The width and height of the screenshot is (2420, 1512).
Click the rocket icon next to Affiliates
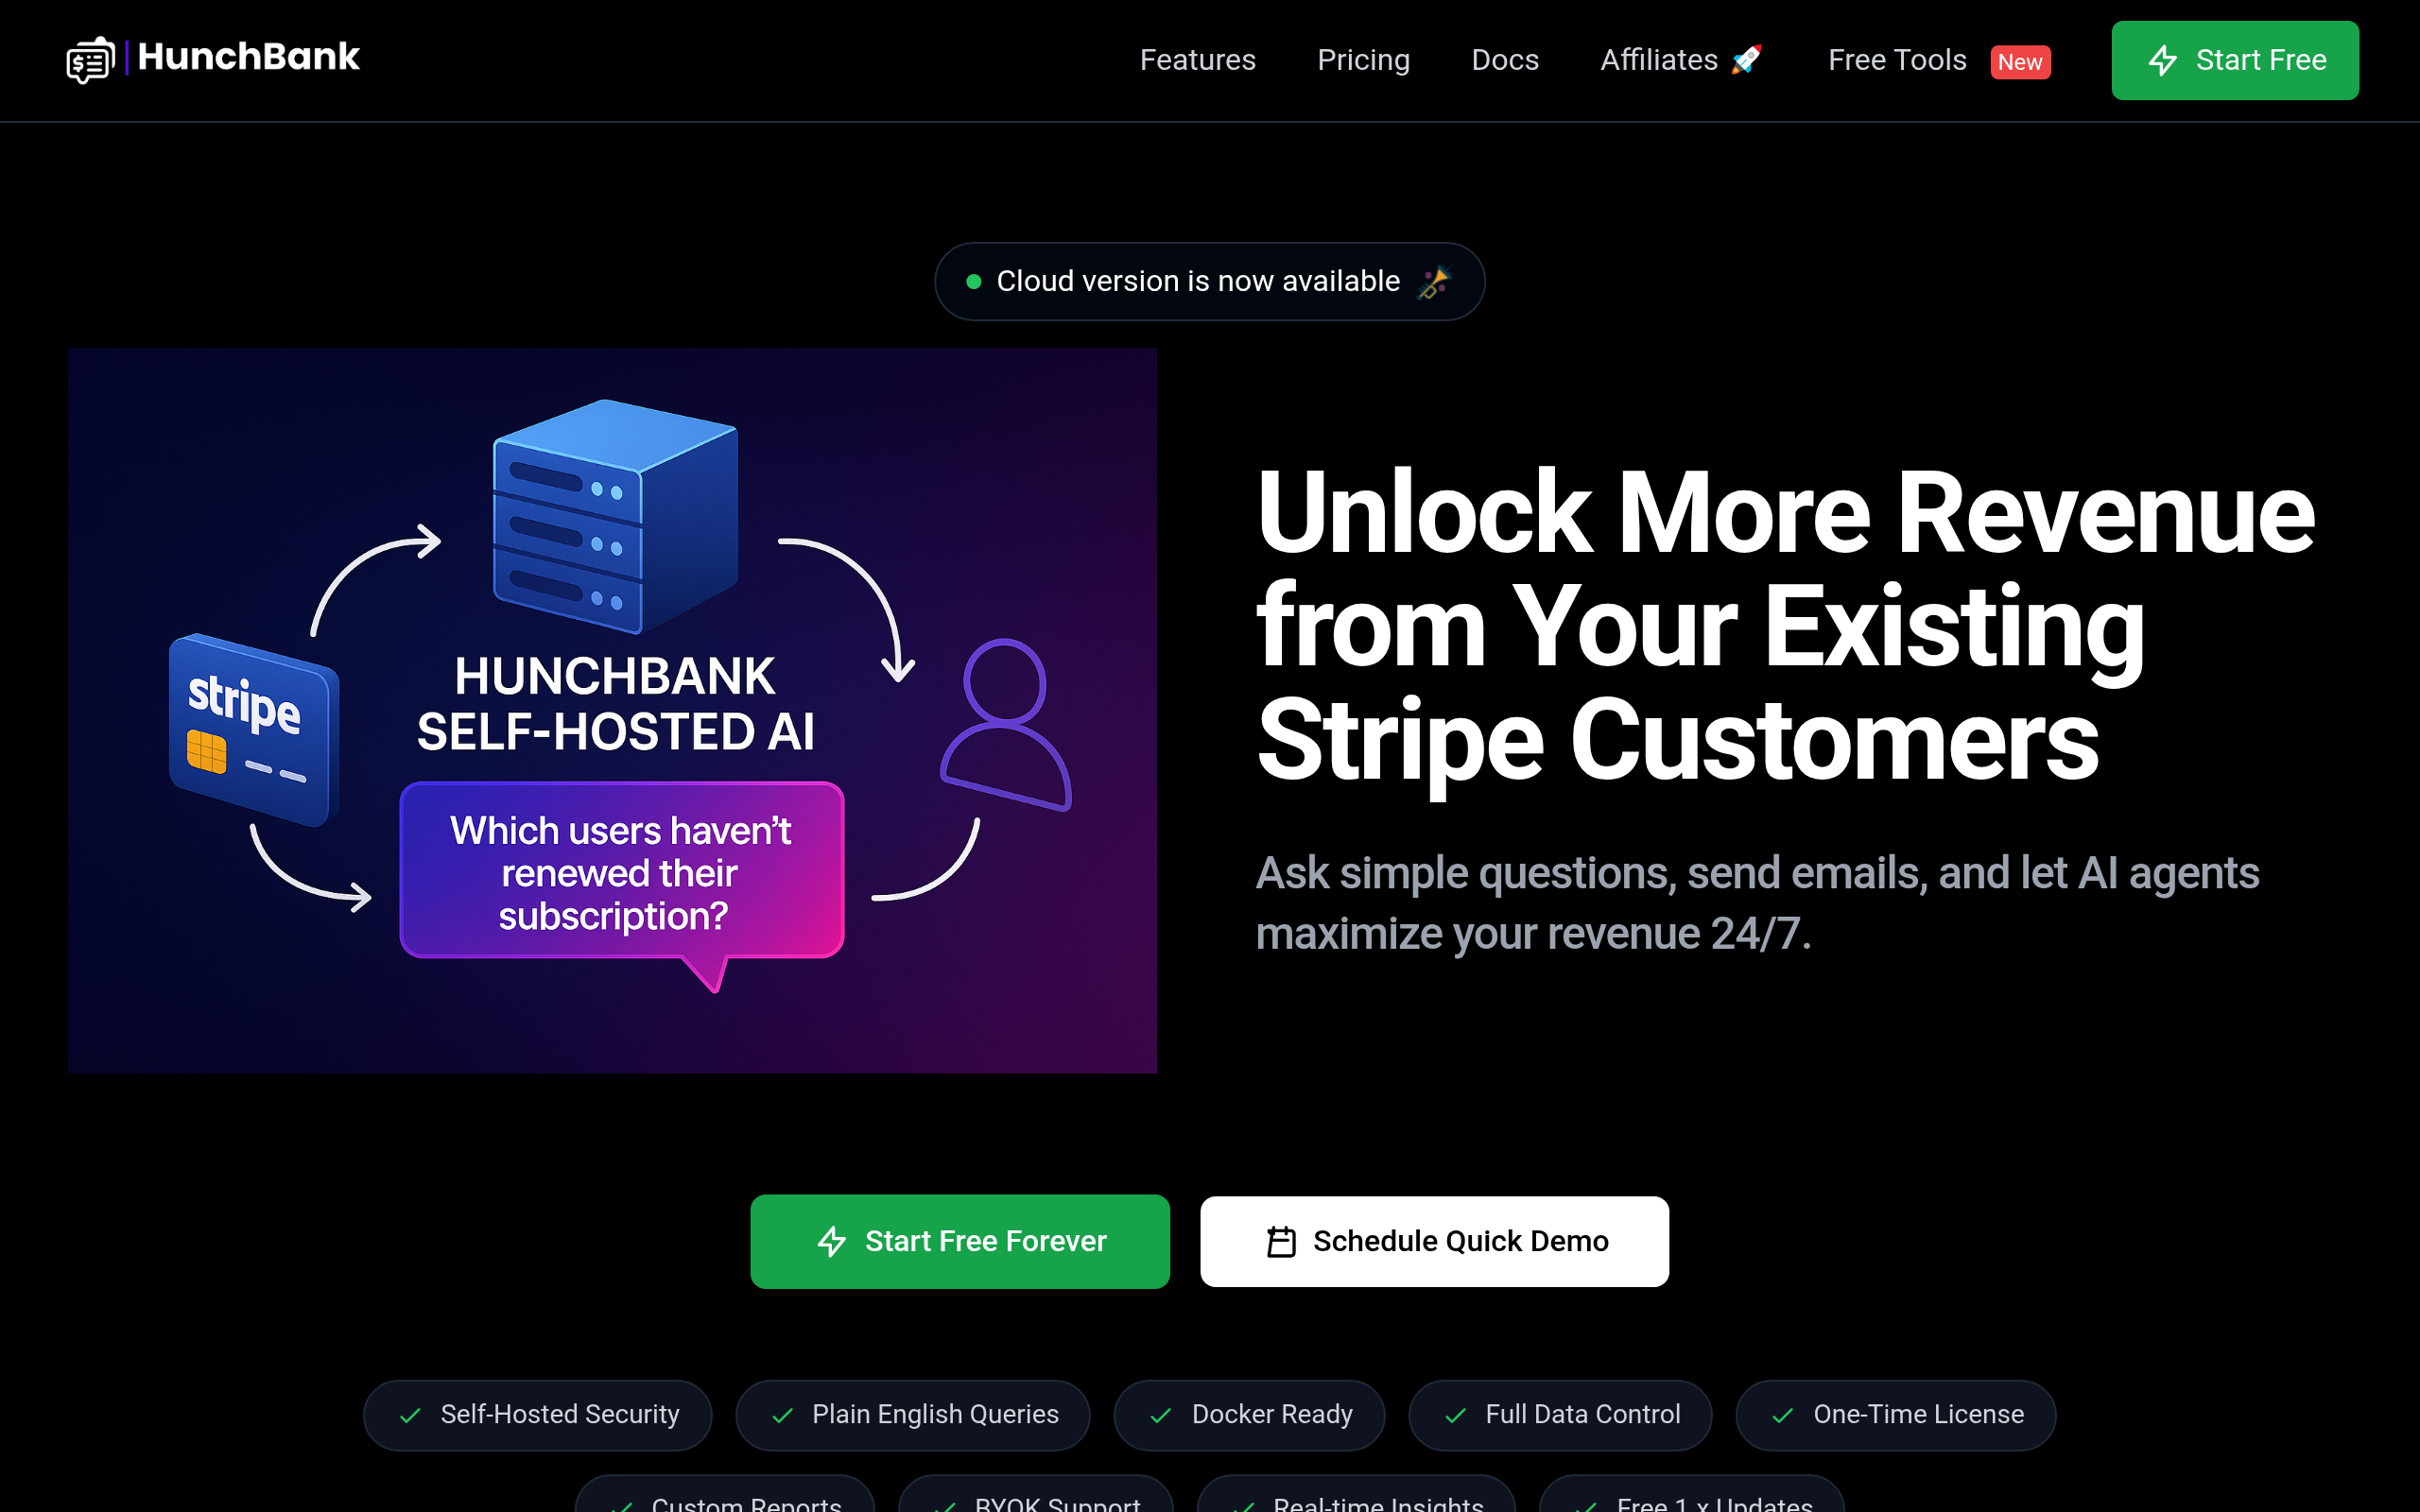(1746, 60)
